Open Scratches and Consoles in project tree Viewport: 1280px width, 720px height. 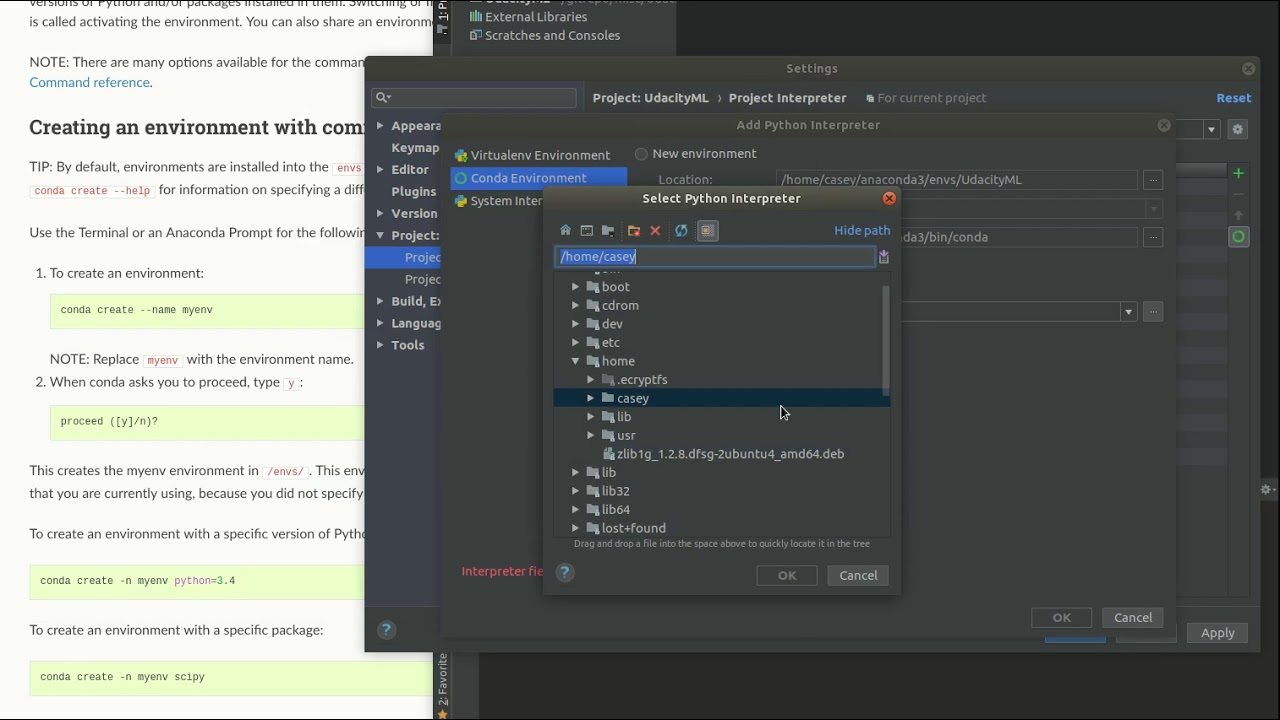[x=544, y=36]
